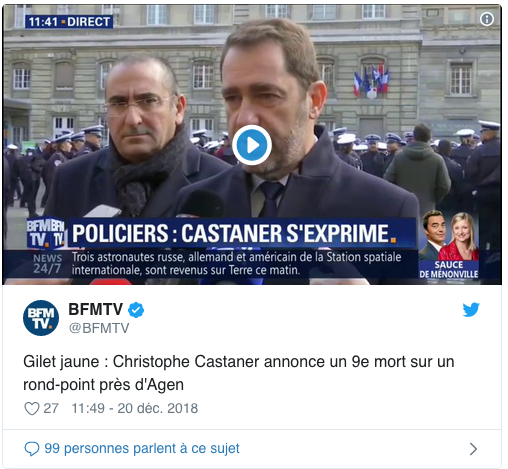Open the Twitter bird logo
This screenshot has height=469, width=508.
pyautogui.click(x=471, y=310)
